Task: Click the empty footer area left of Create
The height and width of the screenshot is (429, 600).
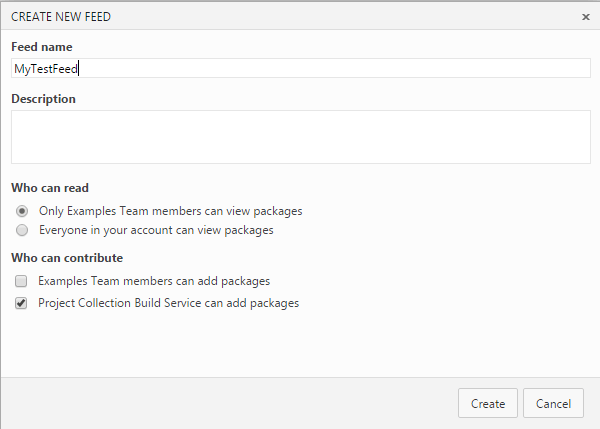Action: click(220, 403)
